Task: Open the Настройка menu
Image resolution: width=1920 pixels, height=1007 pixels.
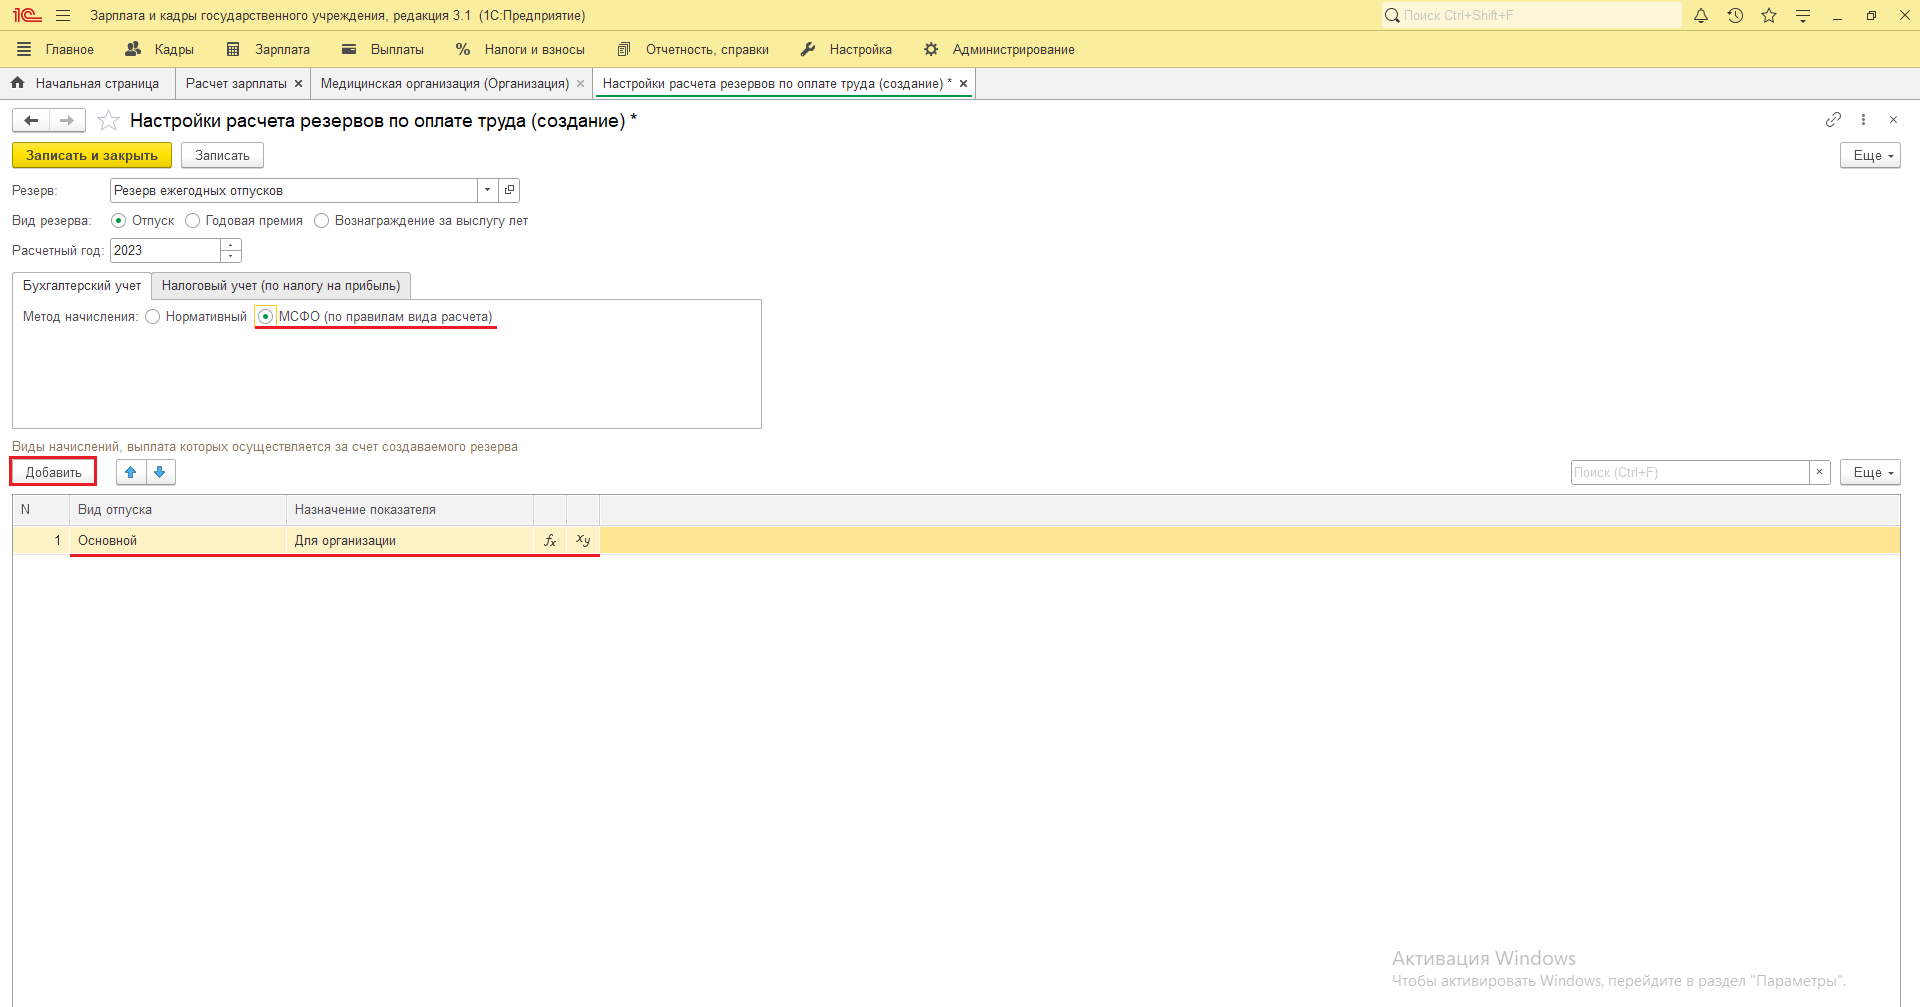Action: click(846, 49)
